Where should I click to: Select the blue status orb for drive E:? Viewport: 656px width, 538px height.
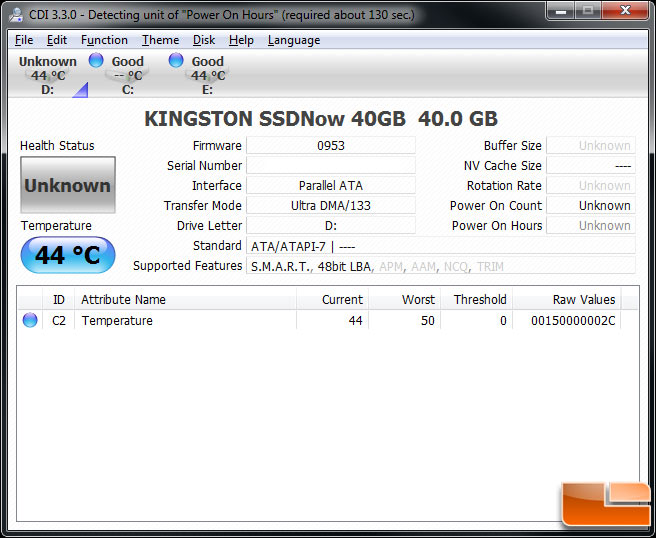pos(176,61)
